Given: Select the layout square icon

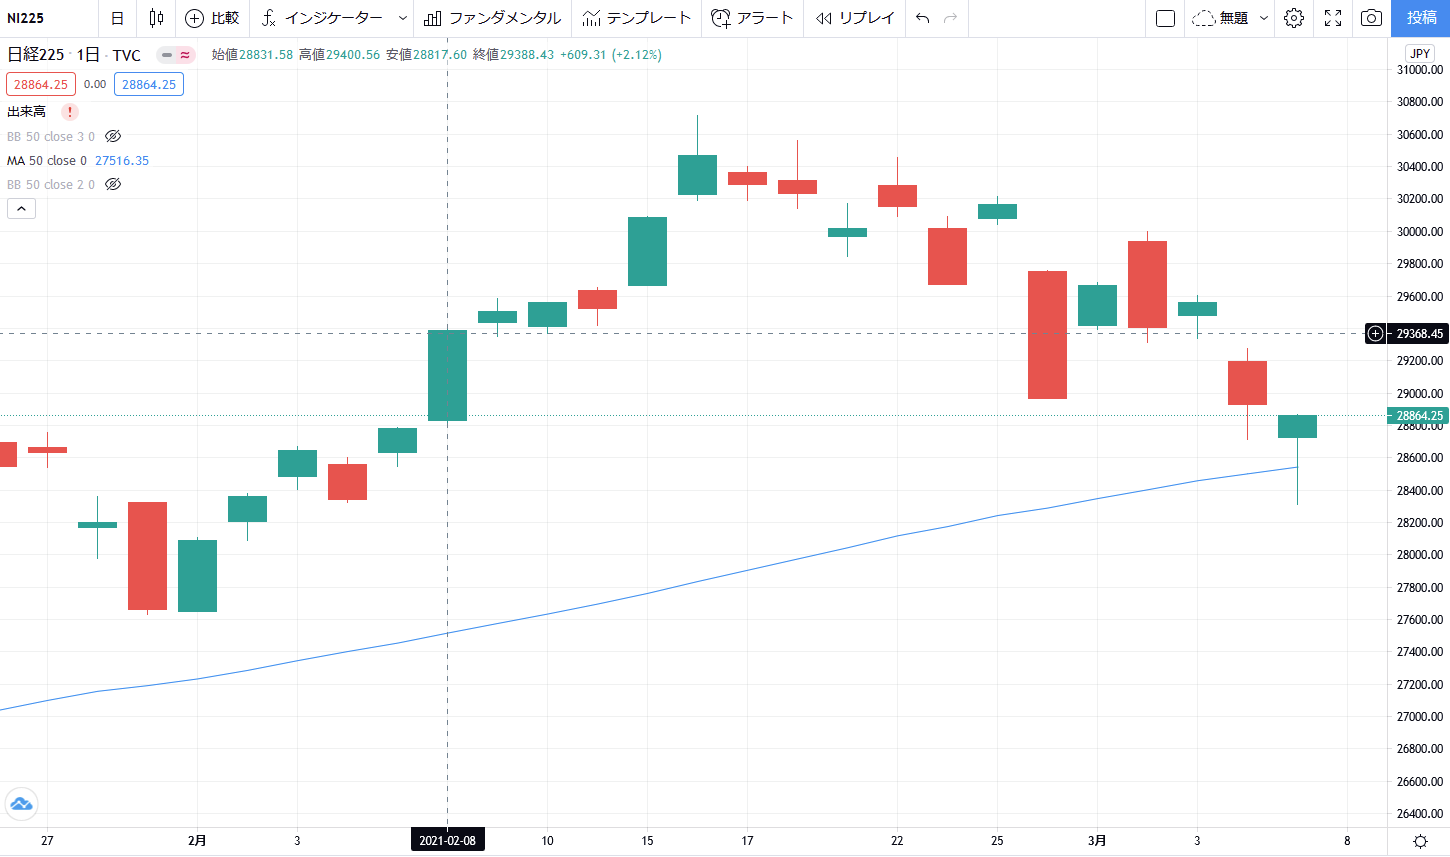Looking at the screenshot, I should click(1165, 18).
